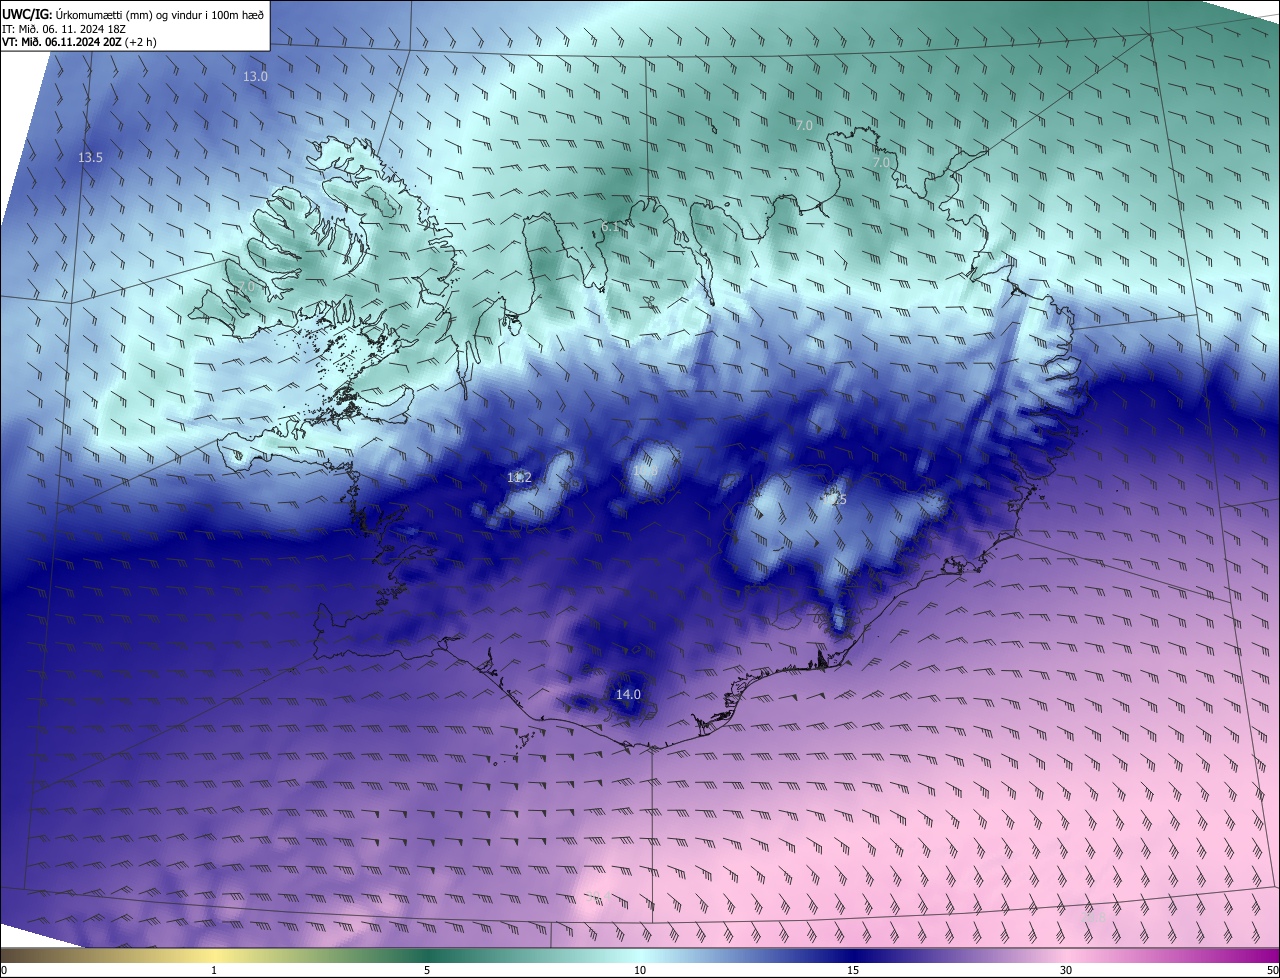1280x978 pixels.
Task: Click the 10 tick on the color scale
Action: [640, 970]
